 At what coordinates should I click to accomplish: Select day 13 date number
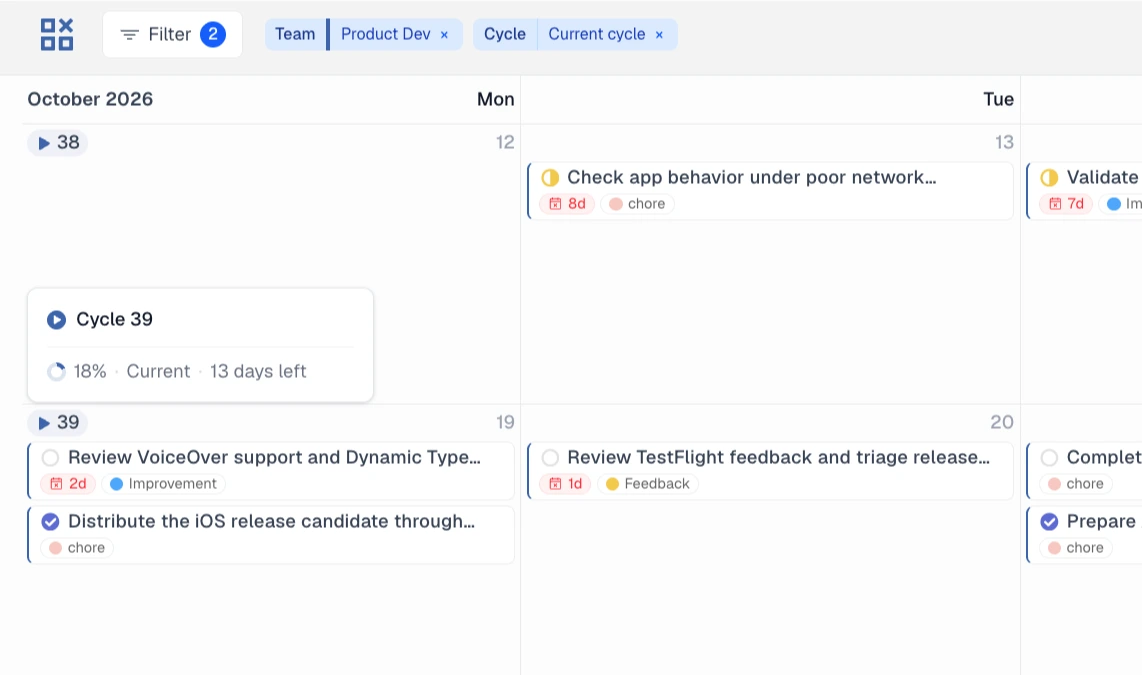click(x=1004, y=142)
